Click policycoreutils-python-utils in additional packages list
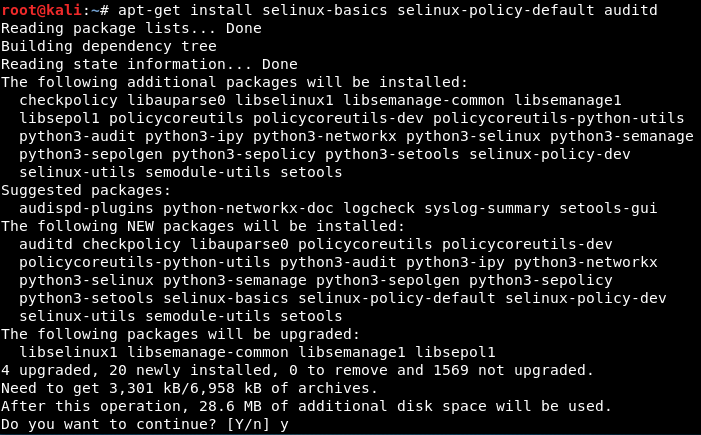 click(x=559, y=118)
